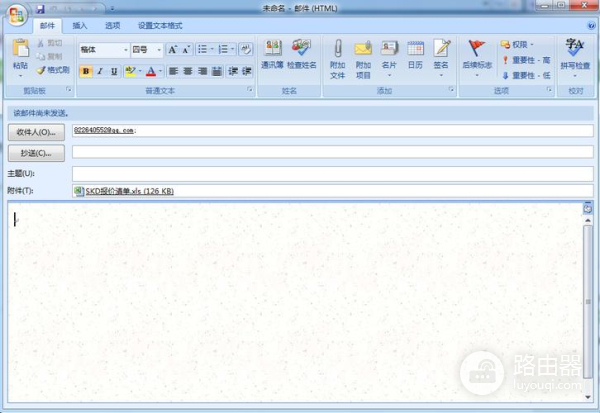This screenshot has height=413, width=600.
Task: Click the font color red A button
Action: click(150, 71)
